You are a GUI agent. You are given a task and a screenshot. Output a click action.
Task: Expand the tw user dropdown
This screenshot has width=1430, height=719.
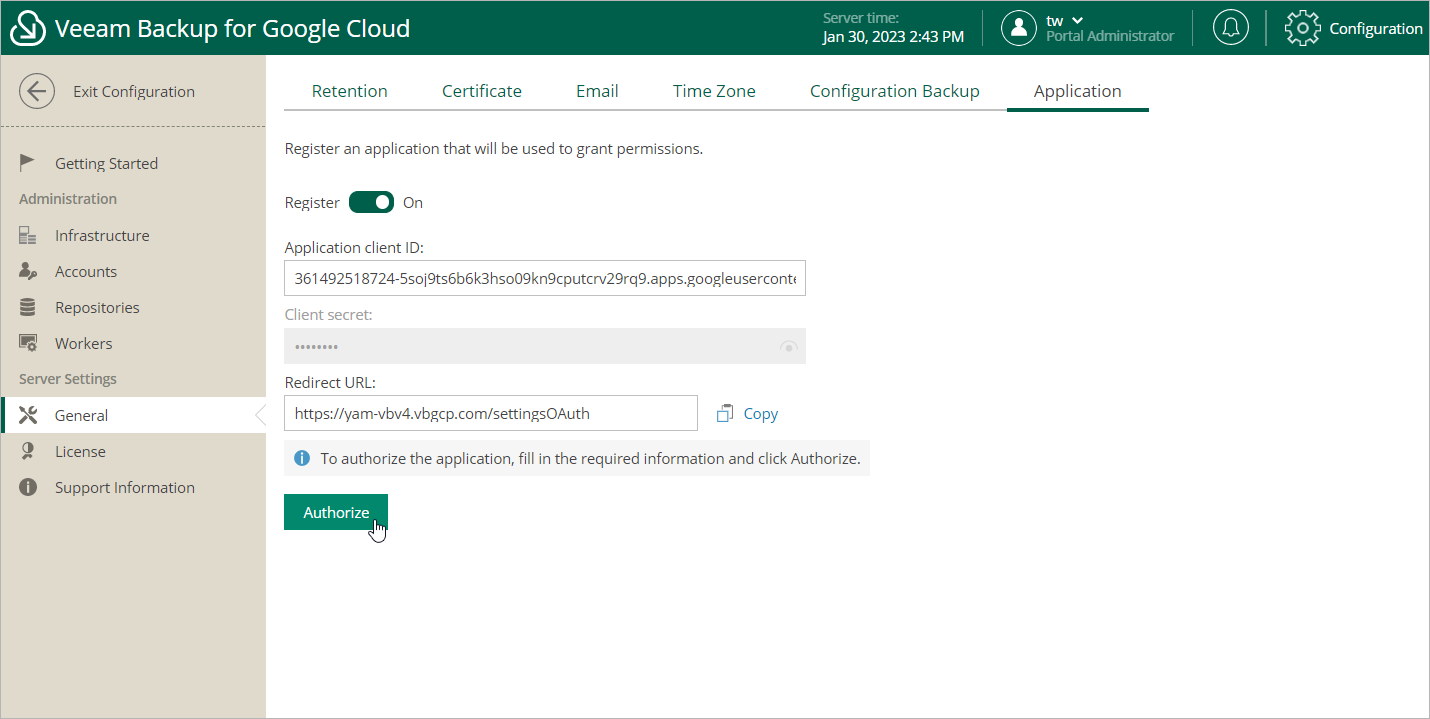click(1077, 20)
